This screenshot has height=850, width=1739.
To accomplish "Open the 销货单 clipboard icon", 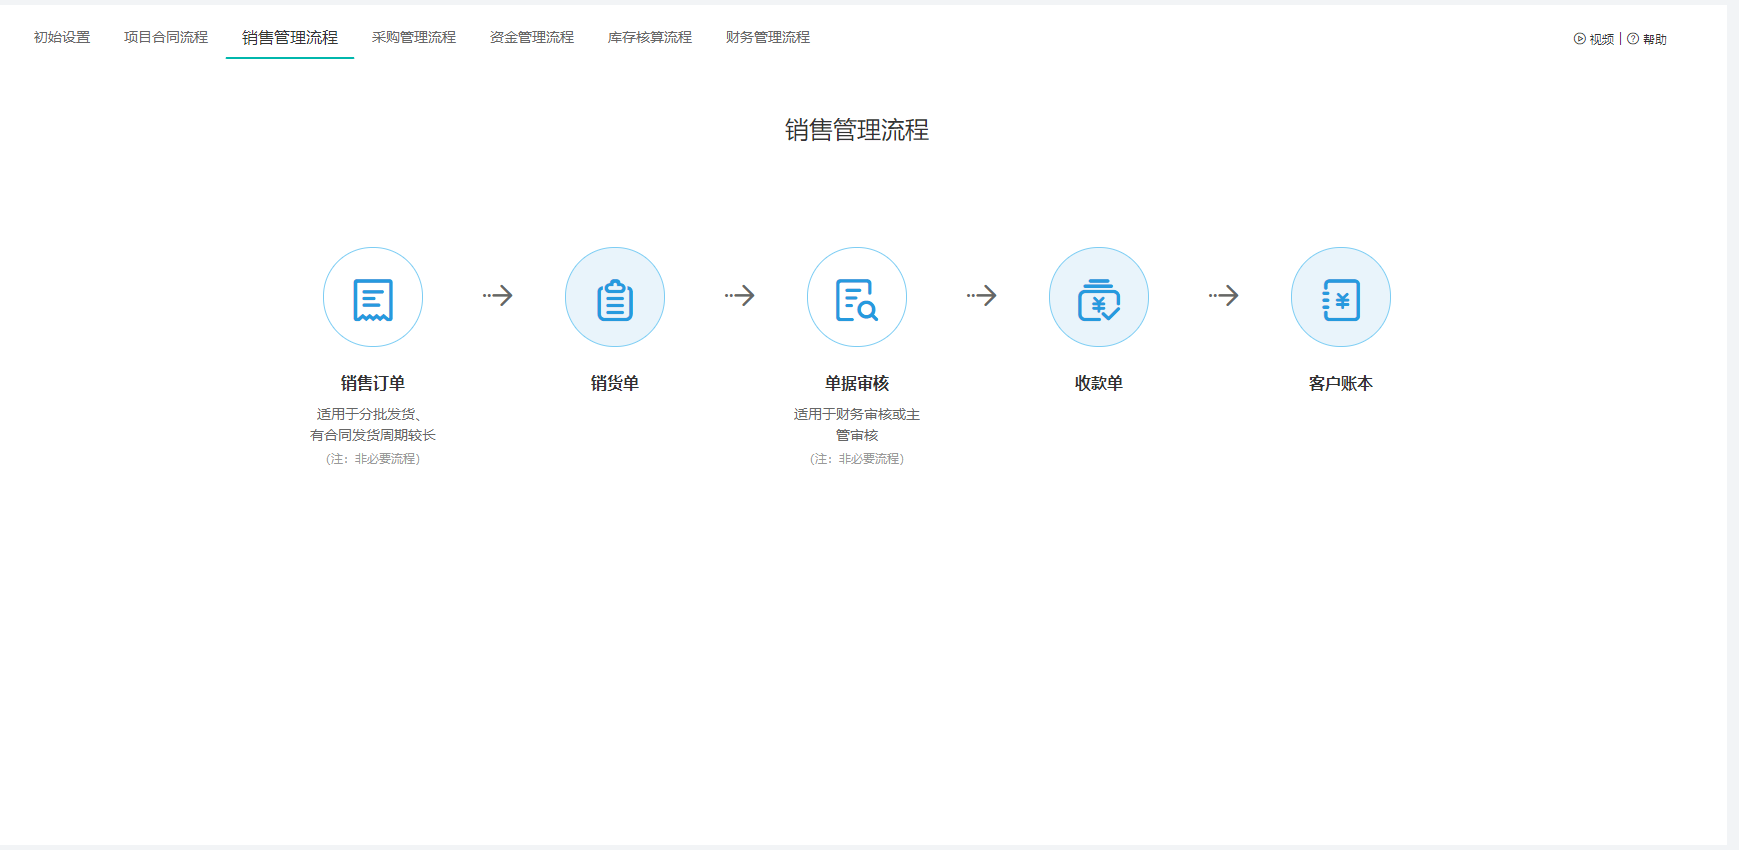I will (x=615, y=297).
